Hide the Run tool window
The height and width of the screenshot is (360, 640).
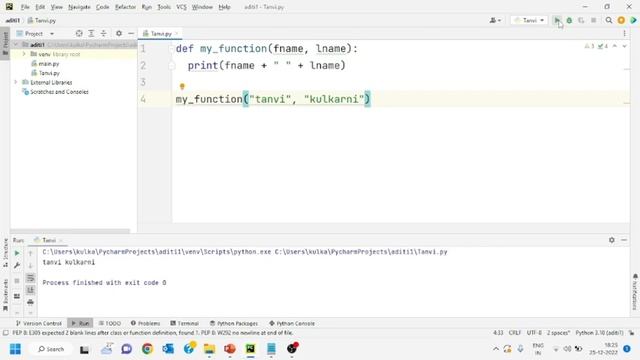point(624,240)
